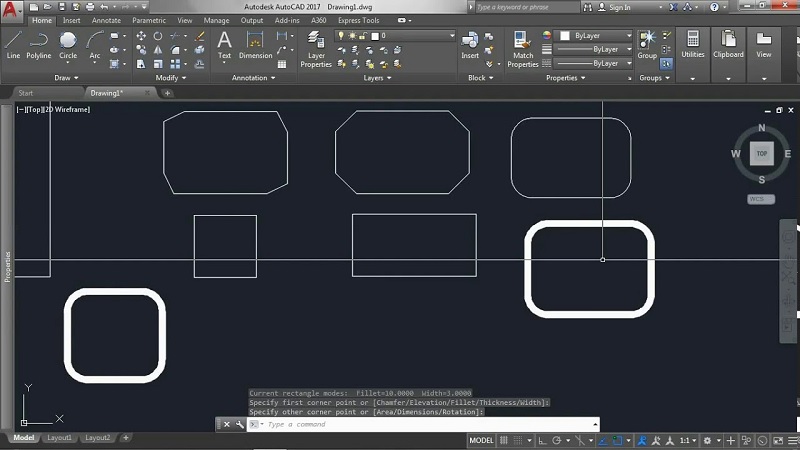This screenshot has width=800, height=450.
Task: Click the Erase tool icon
Action: click(200, 36)
